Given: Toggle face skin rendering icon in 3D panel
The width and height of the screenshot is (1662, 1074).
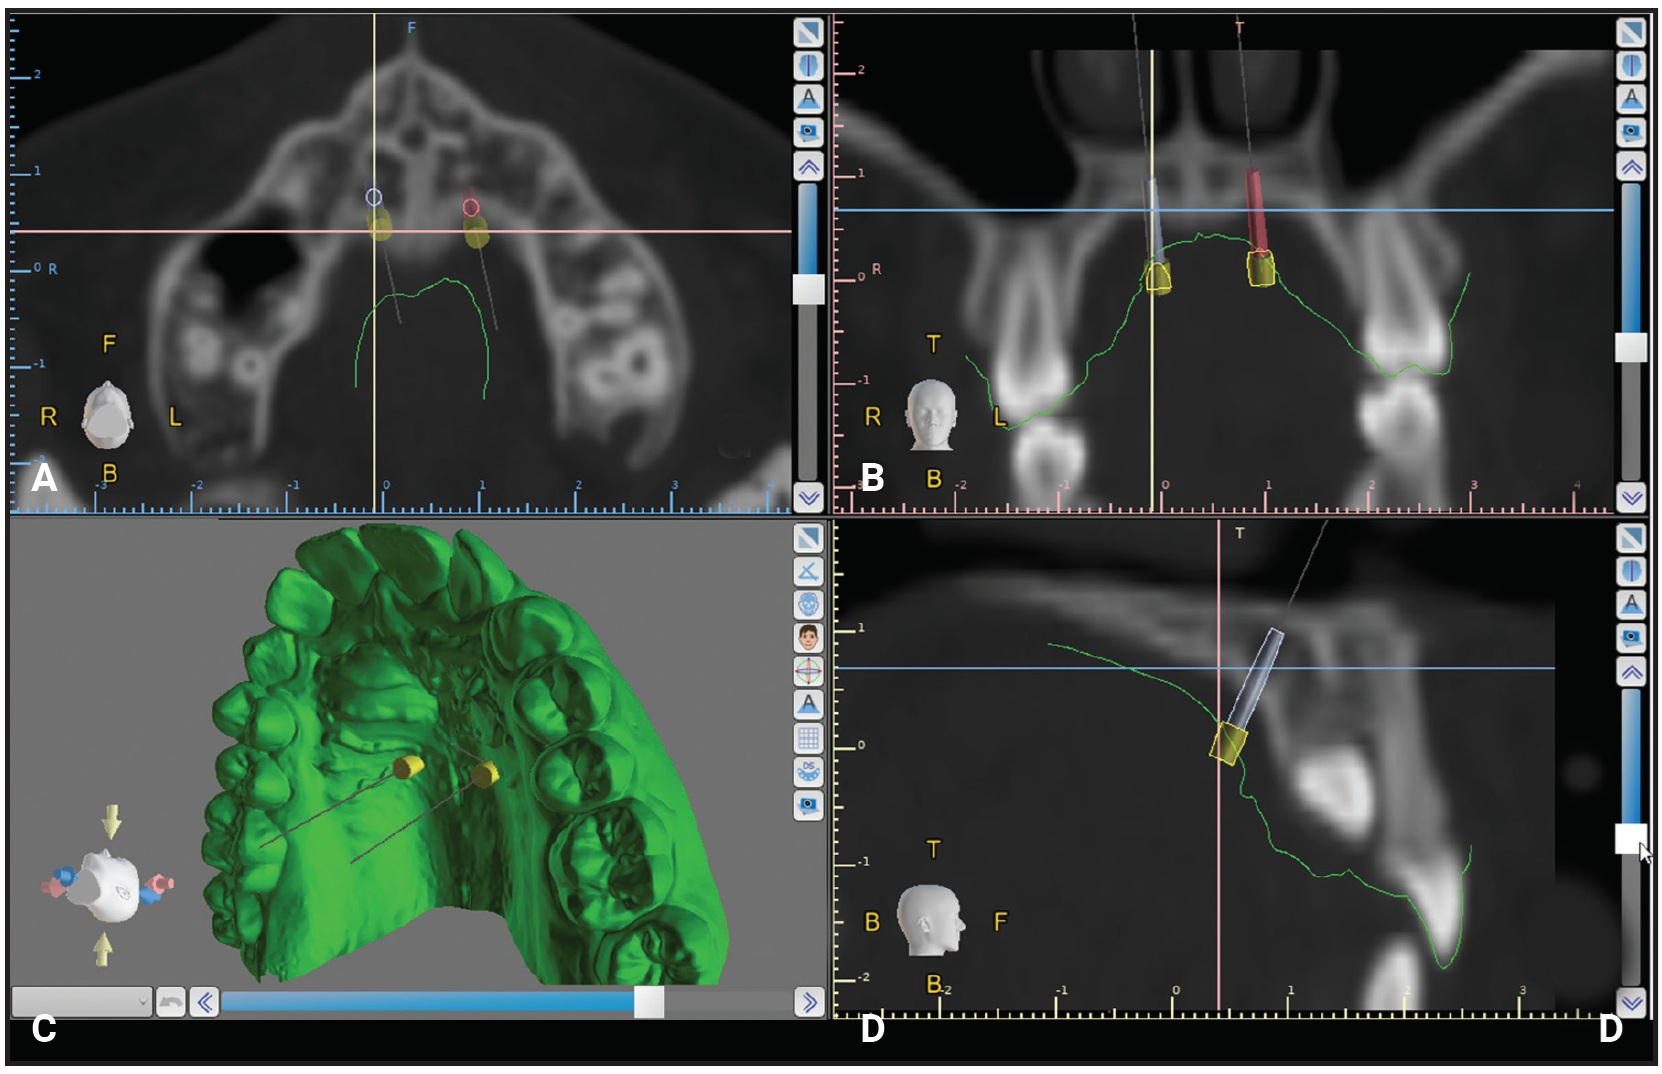Looking at the screenshot, I should [808, 637].
